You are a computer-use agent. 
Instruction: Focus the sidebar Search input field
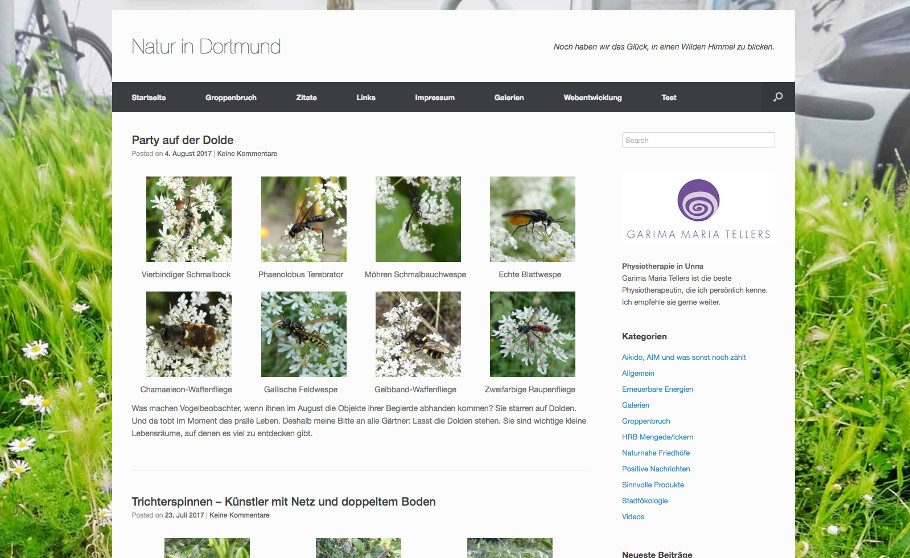698,140
